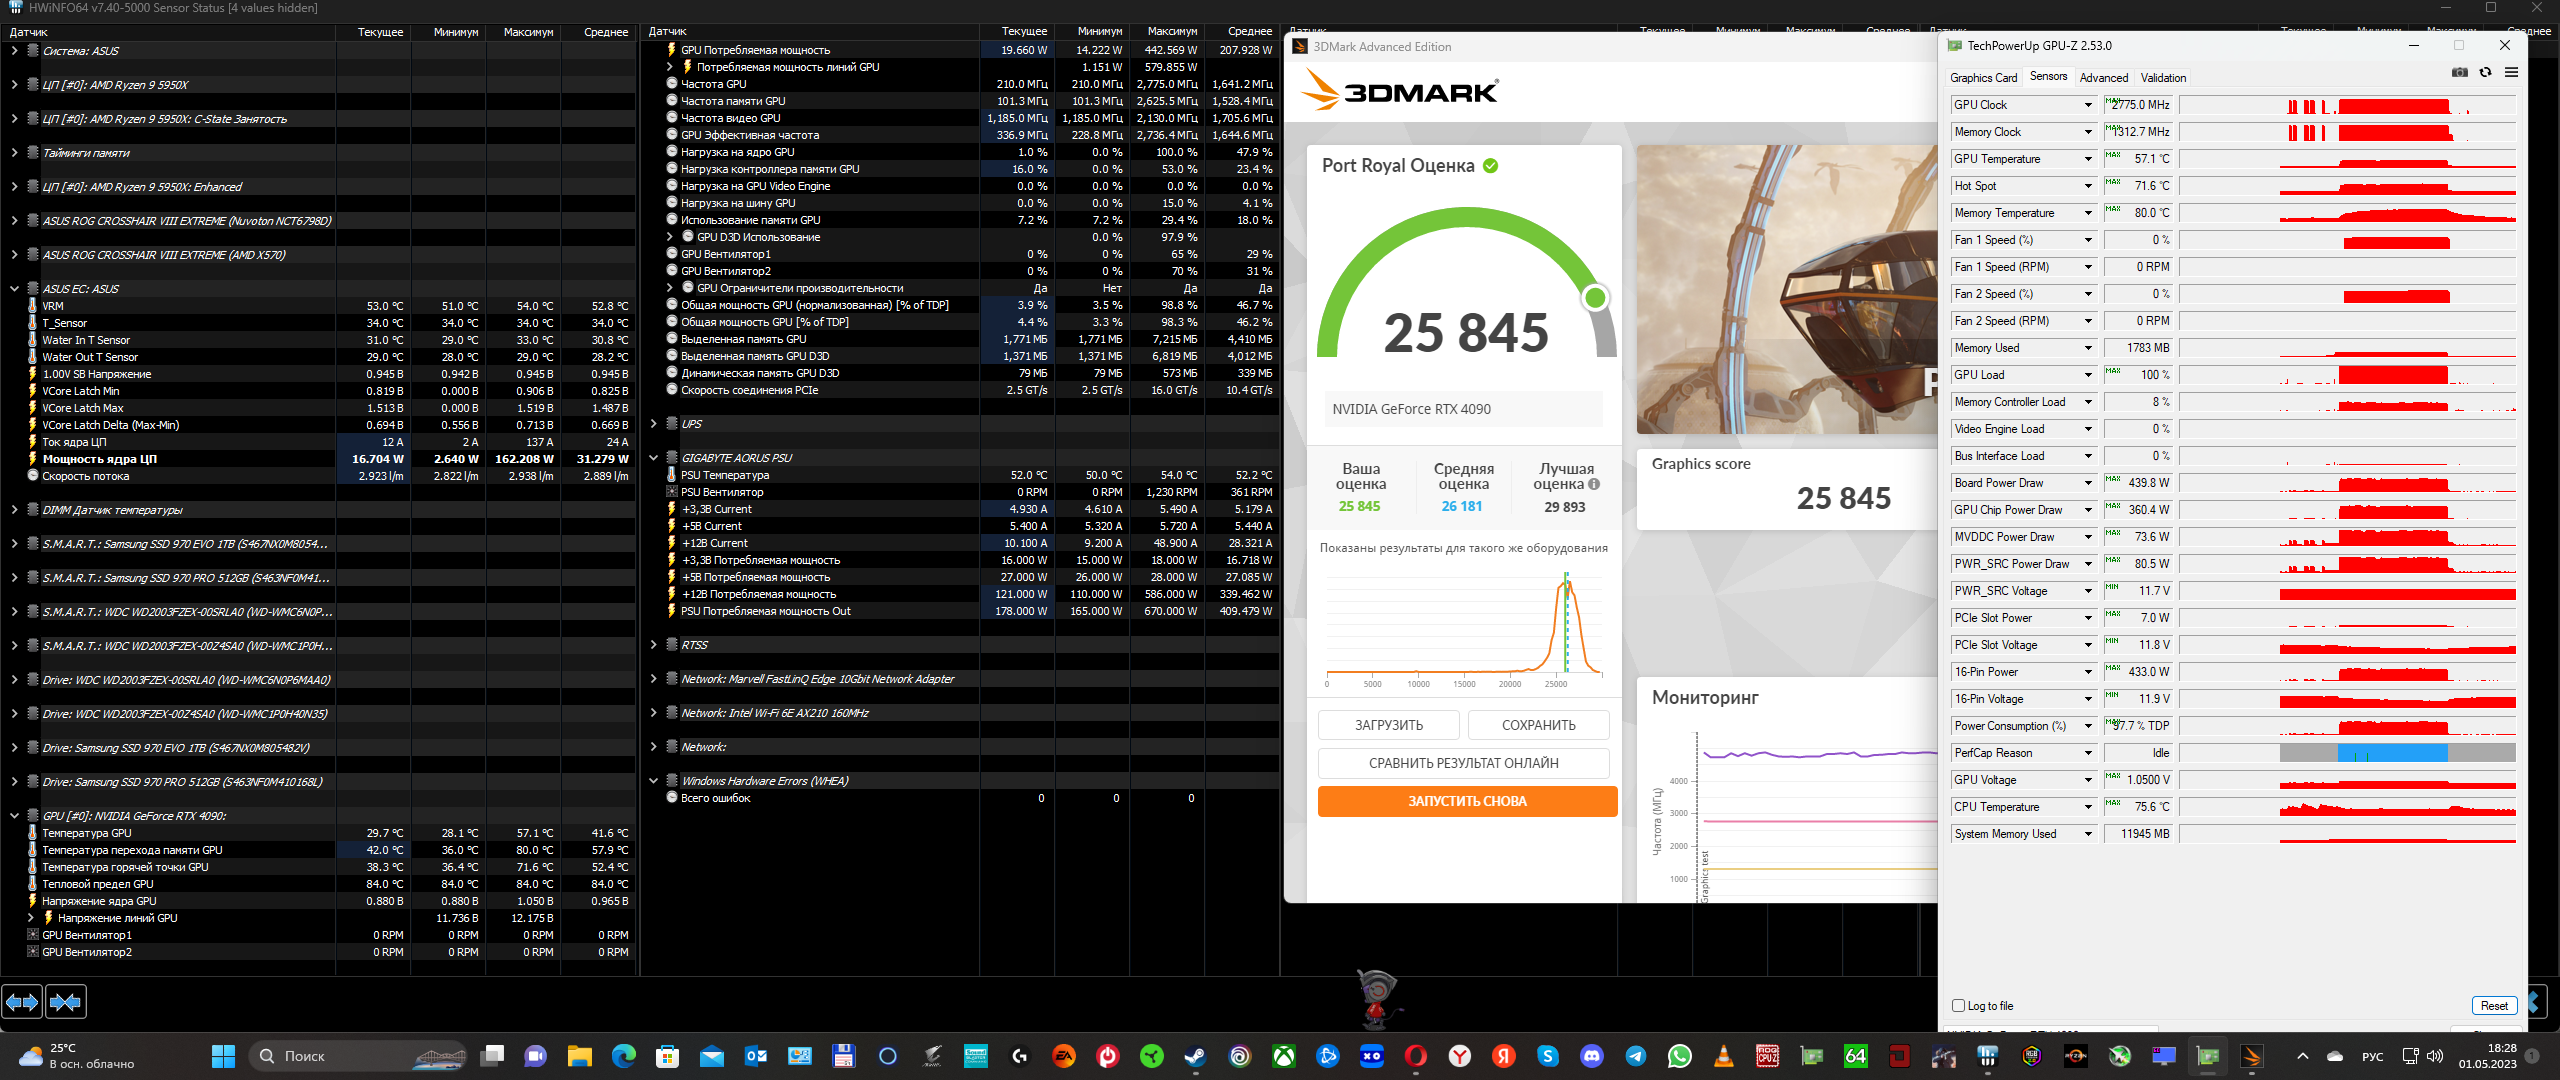Open the Board Power Draw dropdown

tap(2088, 483)
